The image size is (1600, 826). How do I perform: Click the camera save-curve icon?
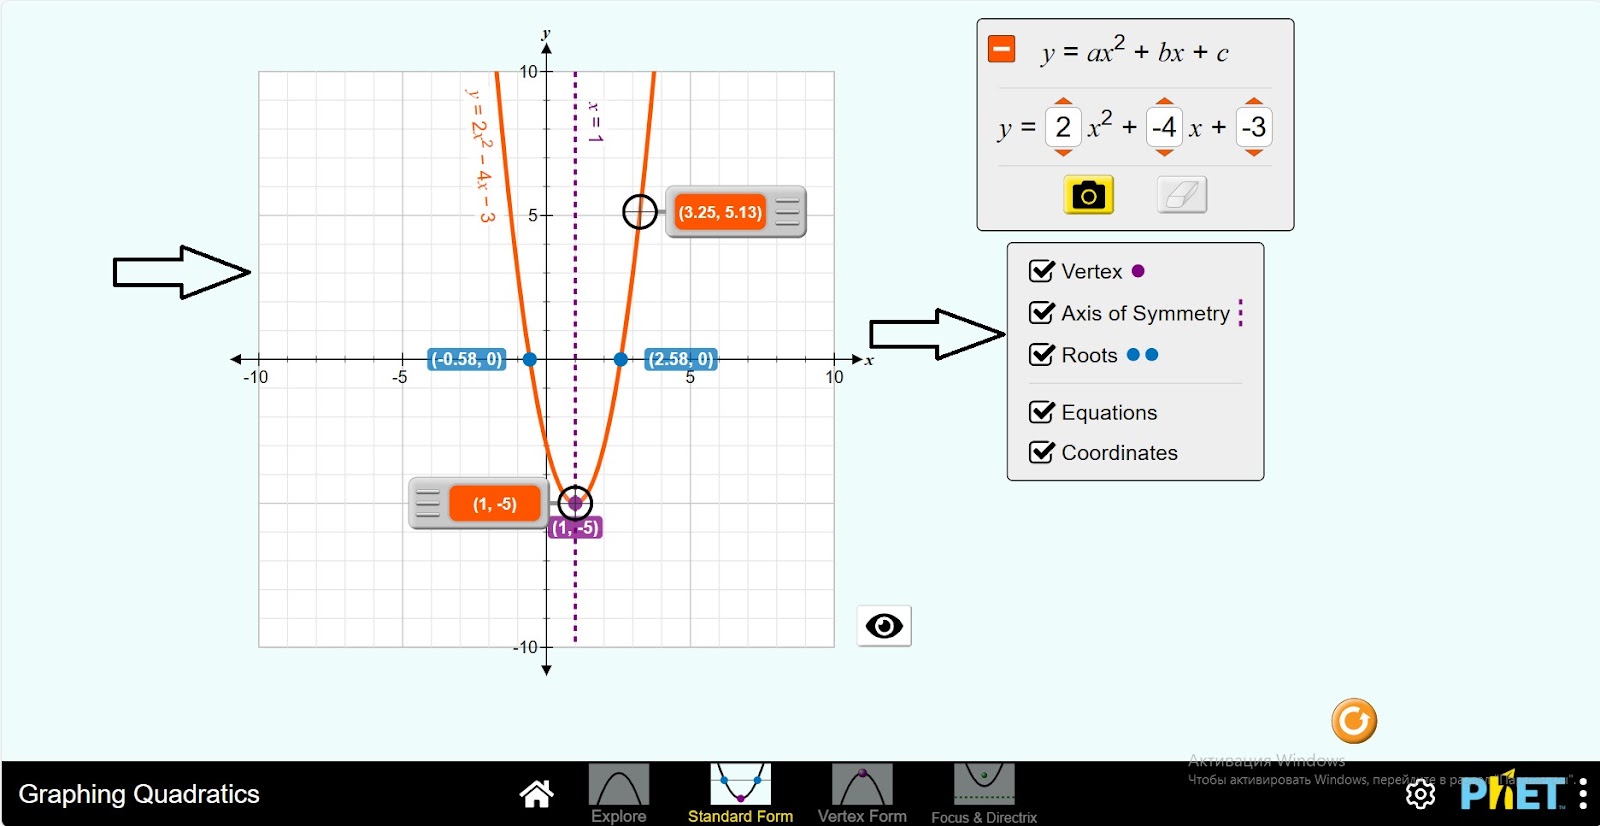(1088, 195)
